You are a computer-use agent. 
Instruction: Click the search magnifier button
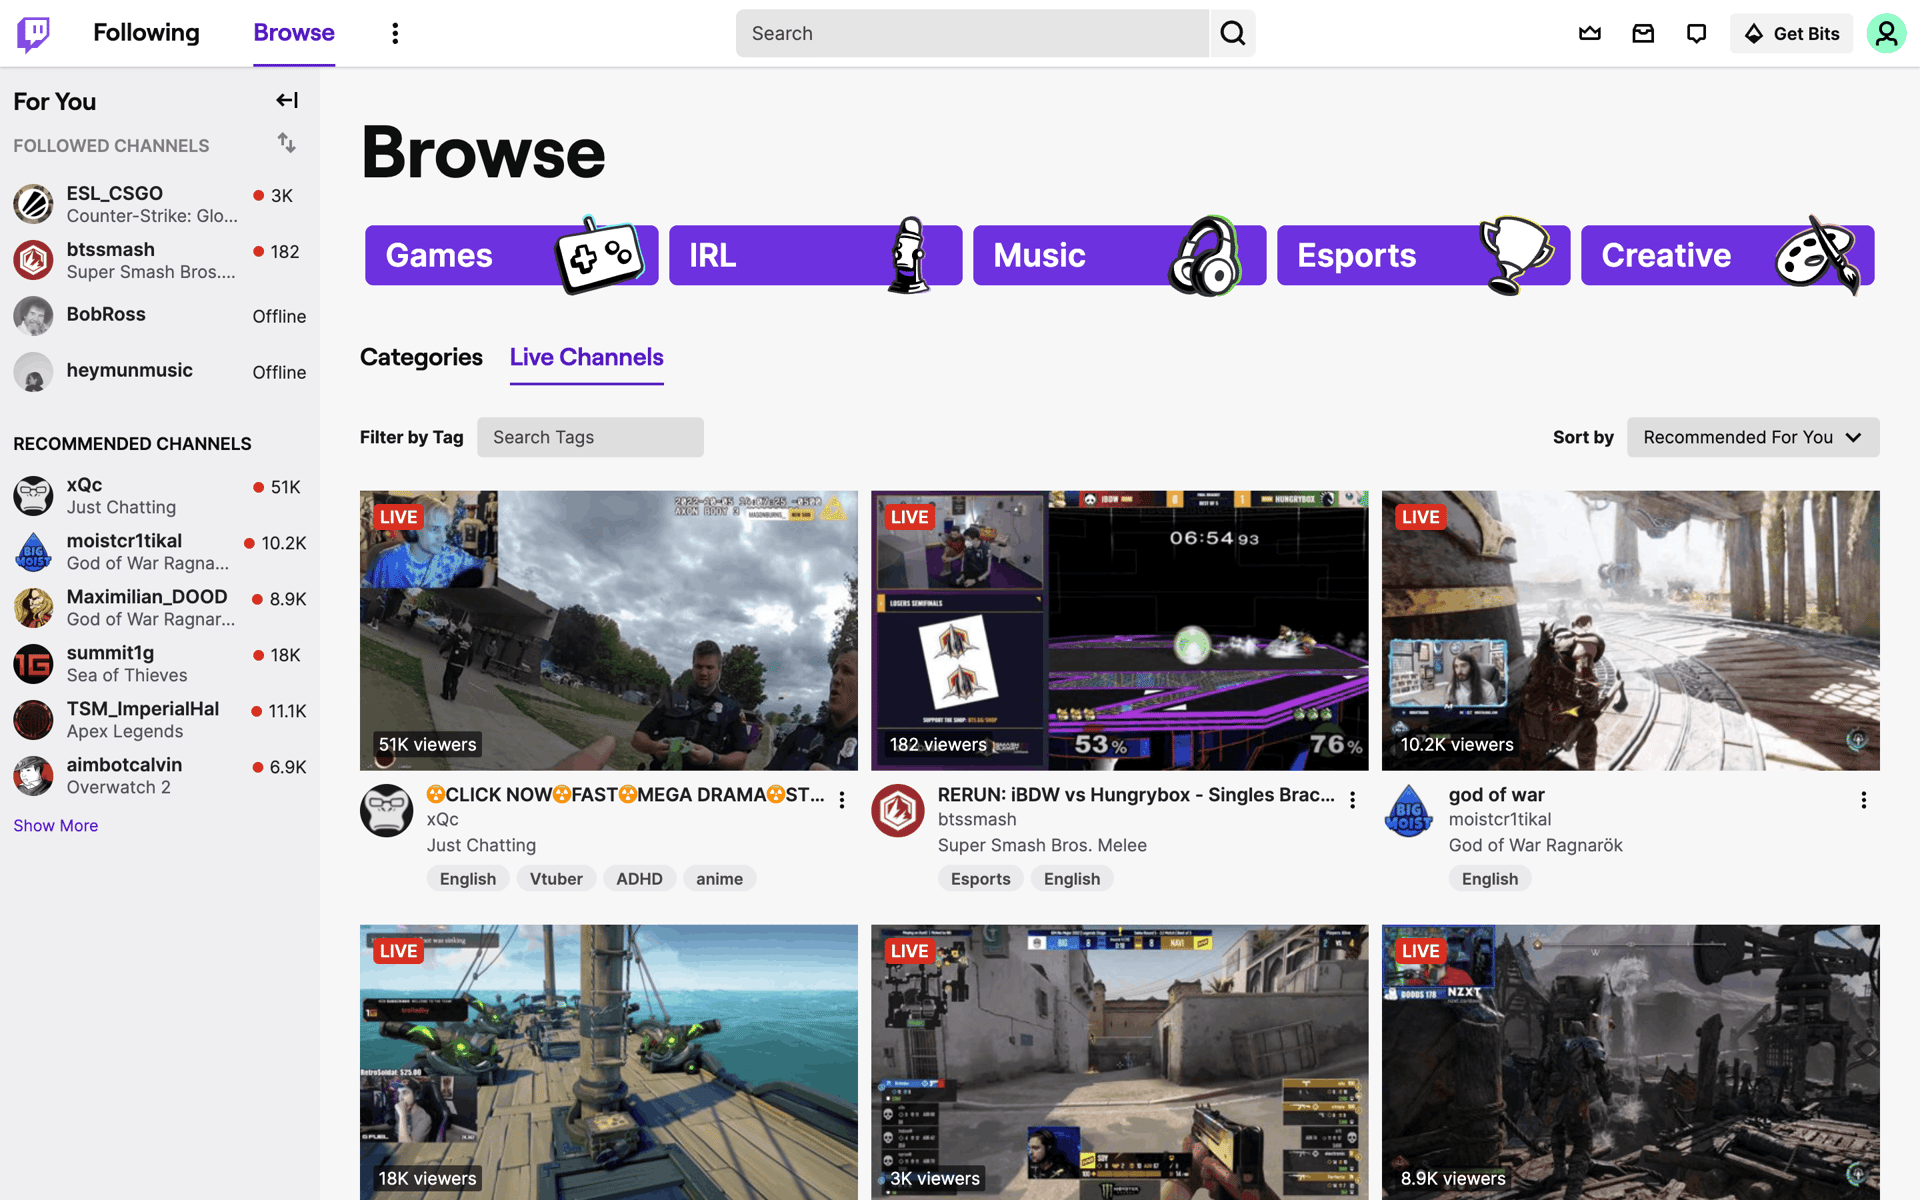click(1233, 34)
